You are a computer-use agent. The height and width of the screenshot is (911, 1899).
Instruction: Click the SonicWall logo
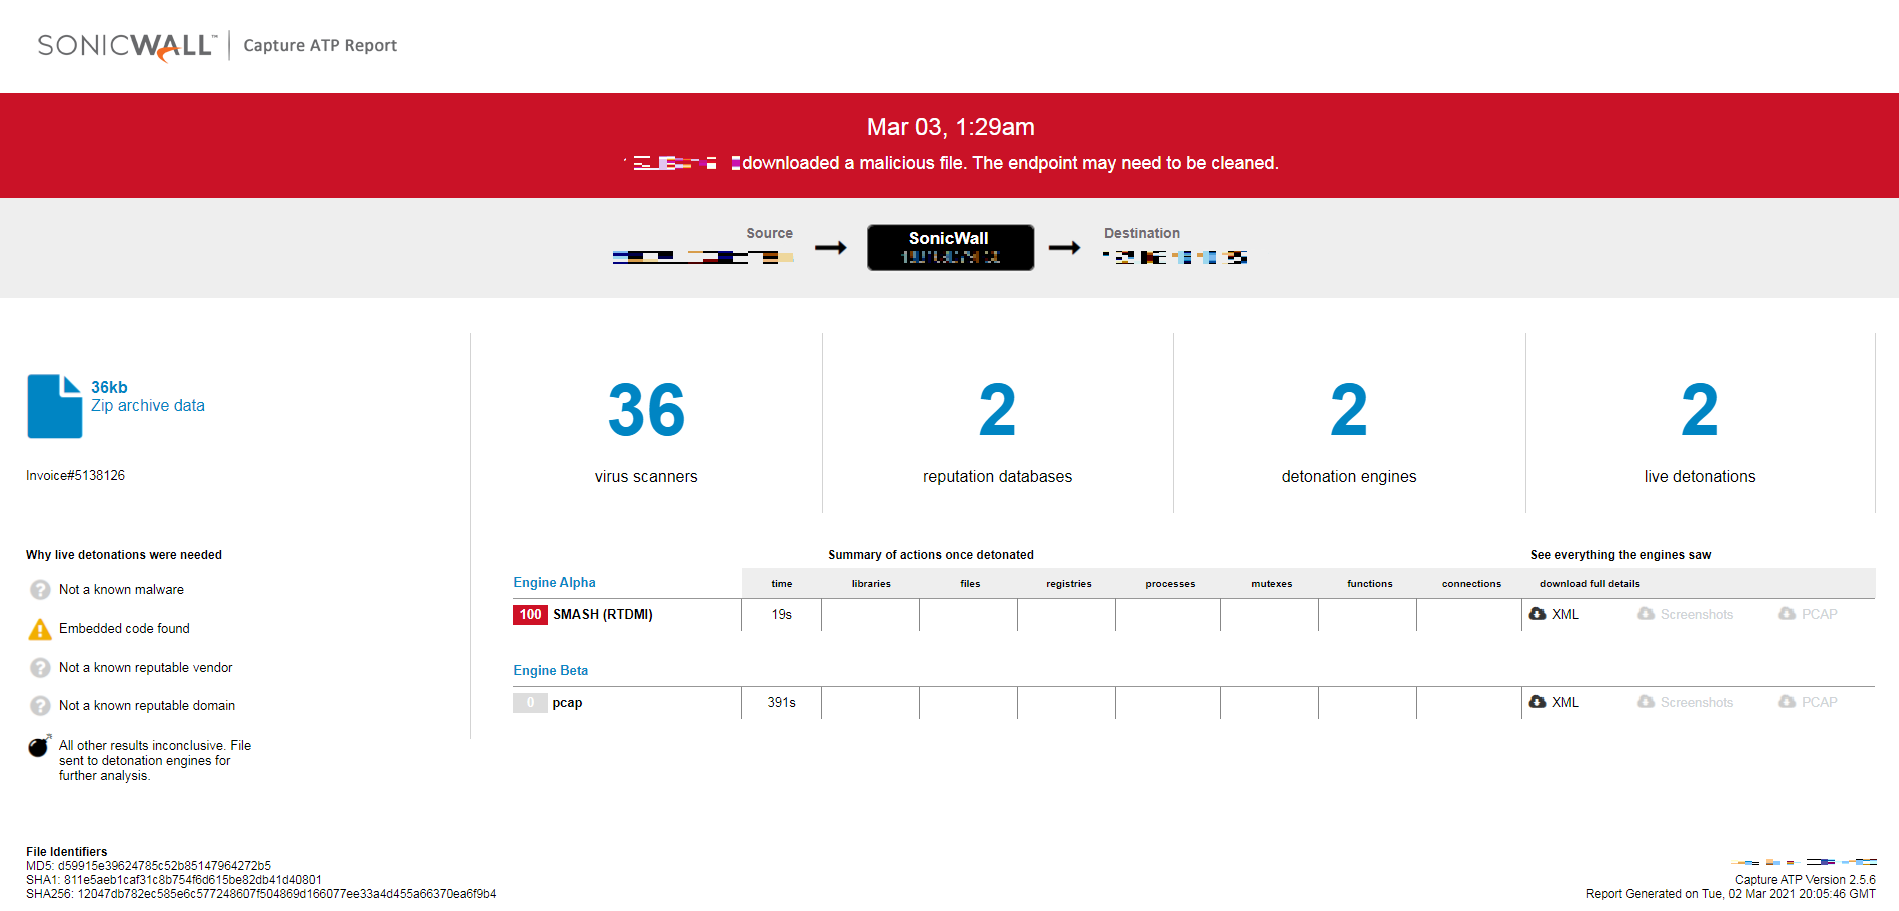(127, 46)
